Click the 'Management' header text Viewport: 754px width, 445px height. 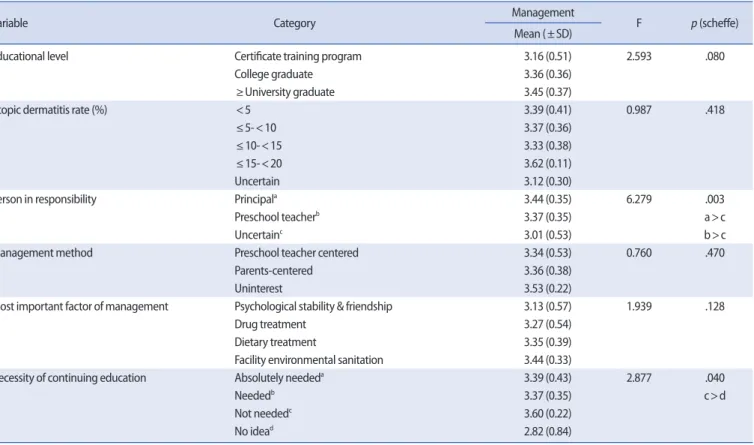pos(542,13)
